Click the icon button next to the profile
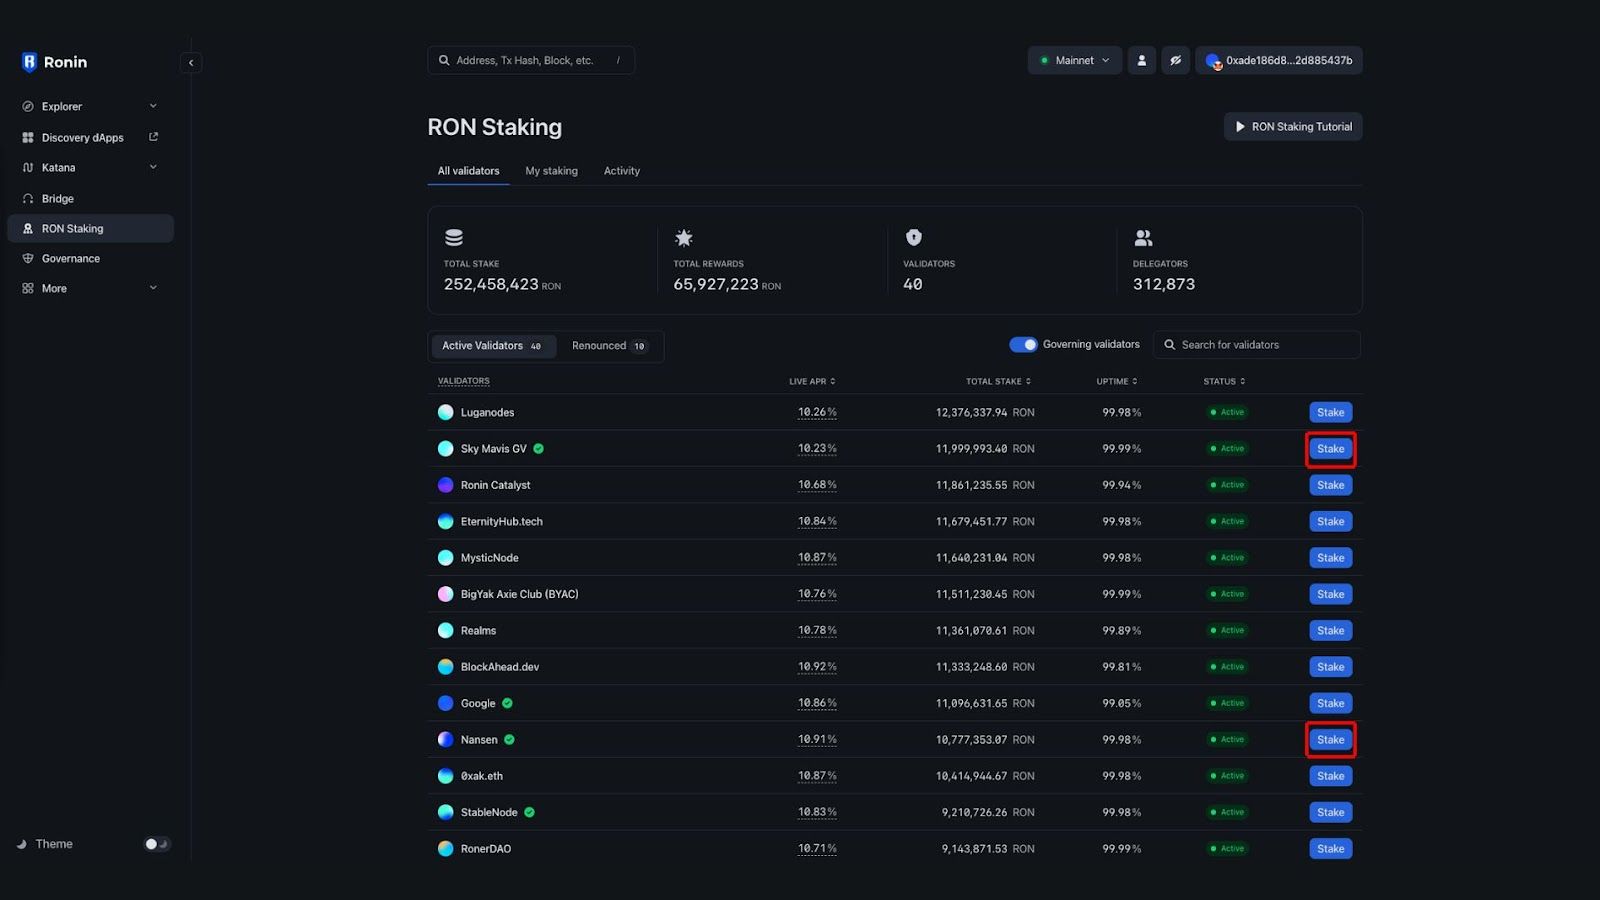The height and width of the screenshot is (900, 1600). 1176,60
